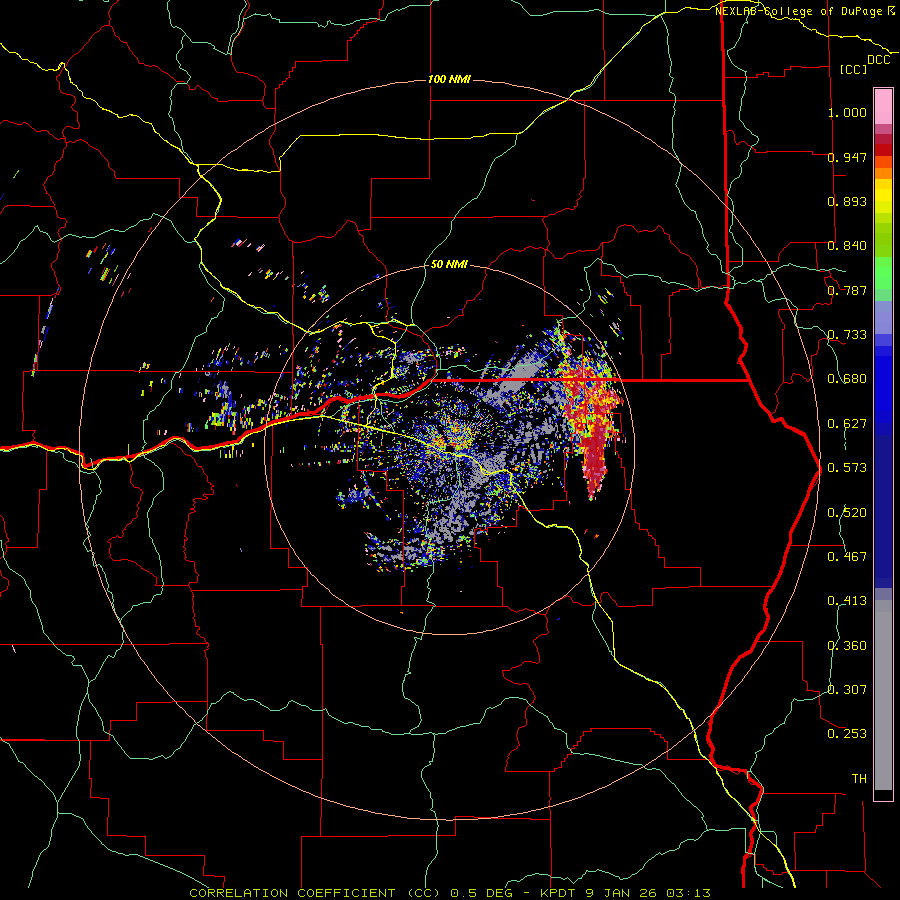Screen dimensions: 900x900
Task: Click the 0.840 color scale value
Action: tap(847, 246)
